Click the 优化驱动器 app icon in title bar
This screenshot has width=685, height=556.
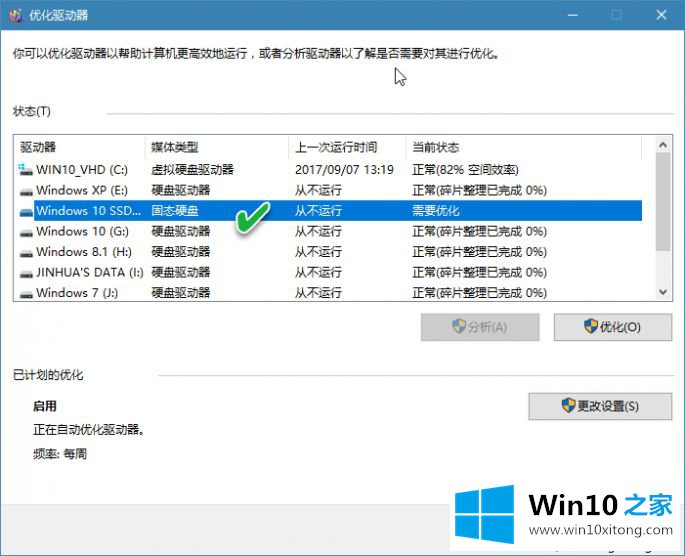coord(16,15)
